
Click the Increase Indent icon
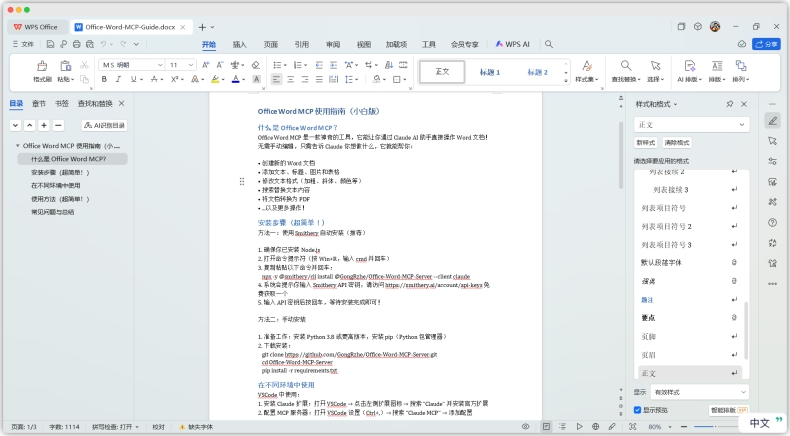pyautogui.click(x=333, y=65)
